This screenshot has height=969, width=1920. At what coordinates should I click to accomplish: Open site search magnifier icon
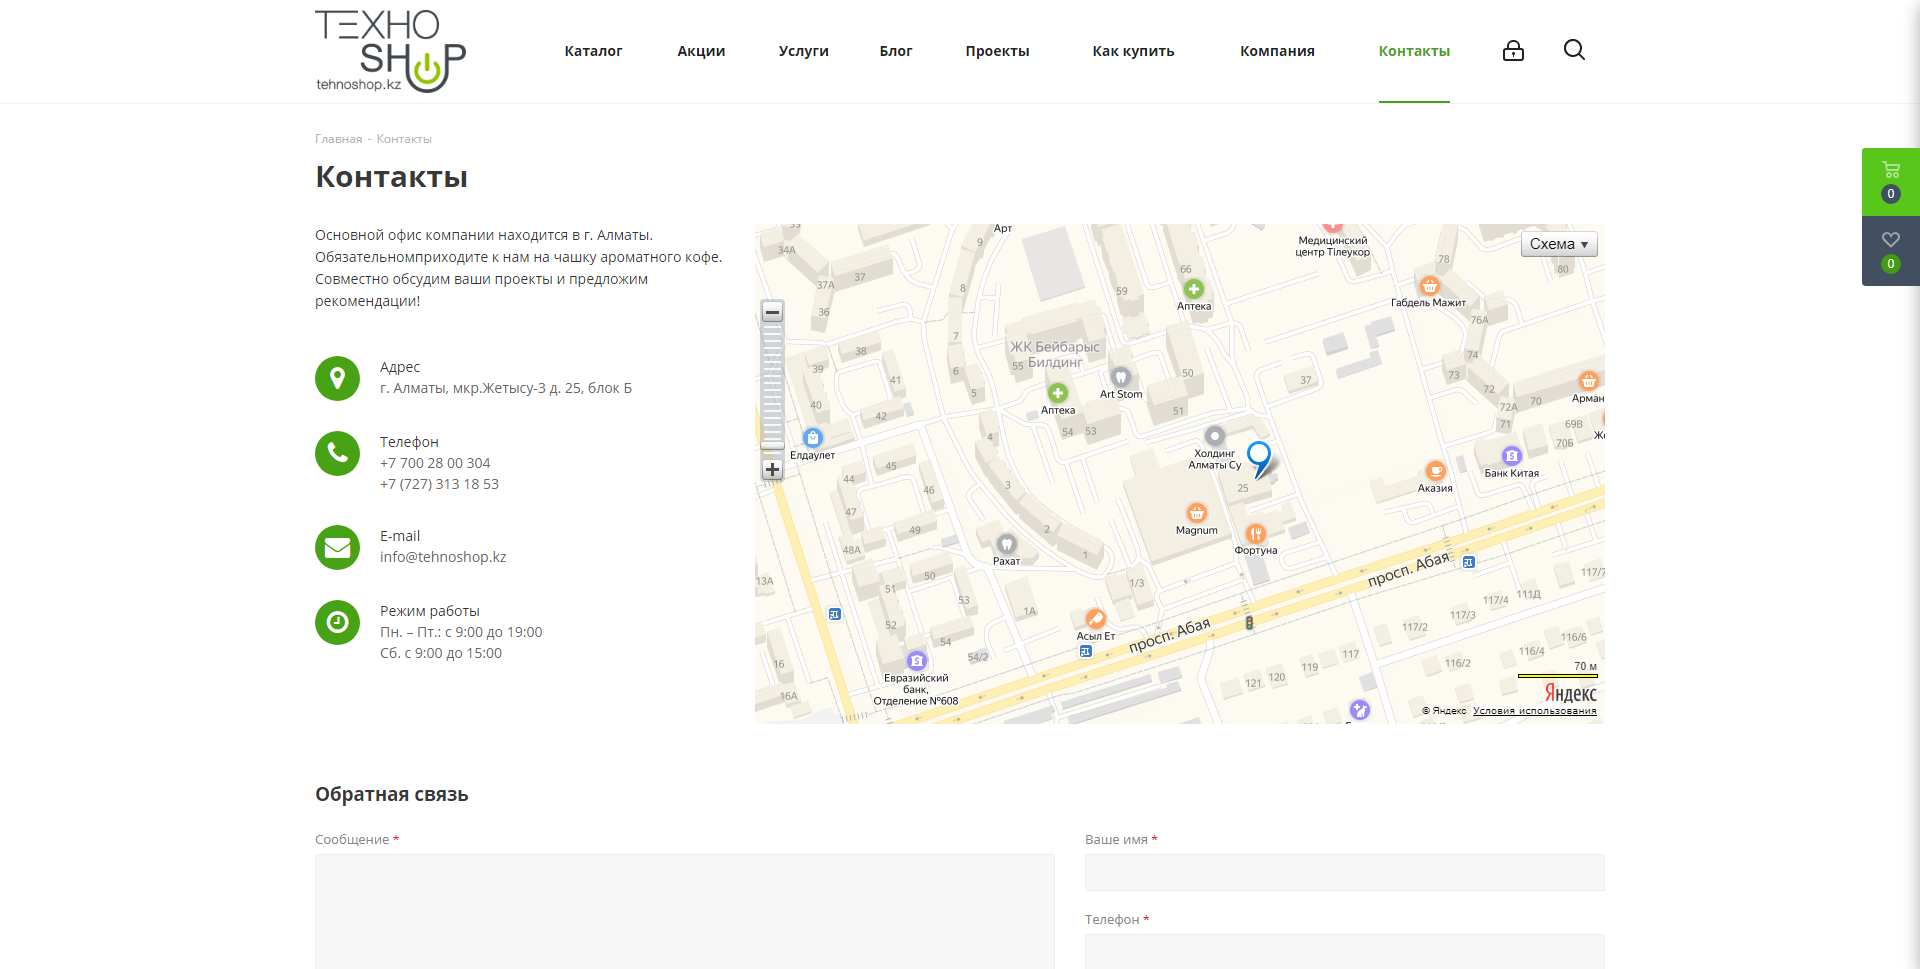[1574, 50]
